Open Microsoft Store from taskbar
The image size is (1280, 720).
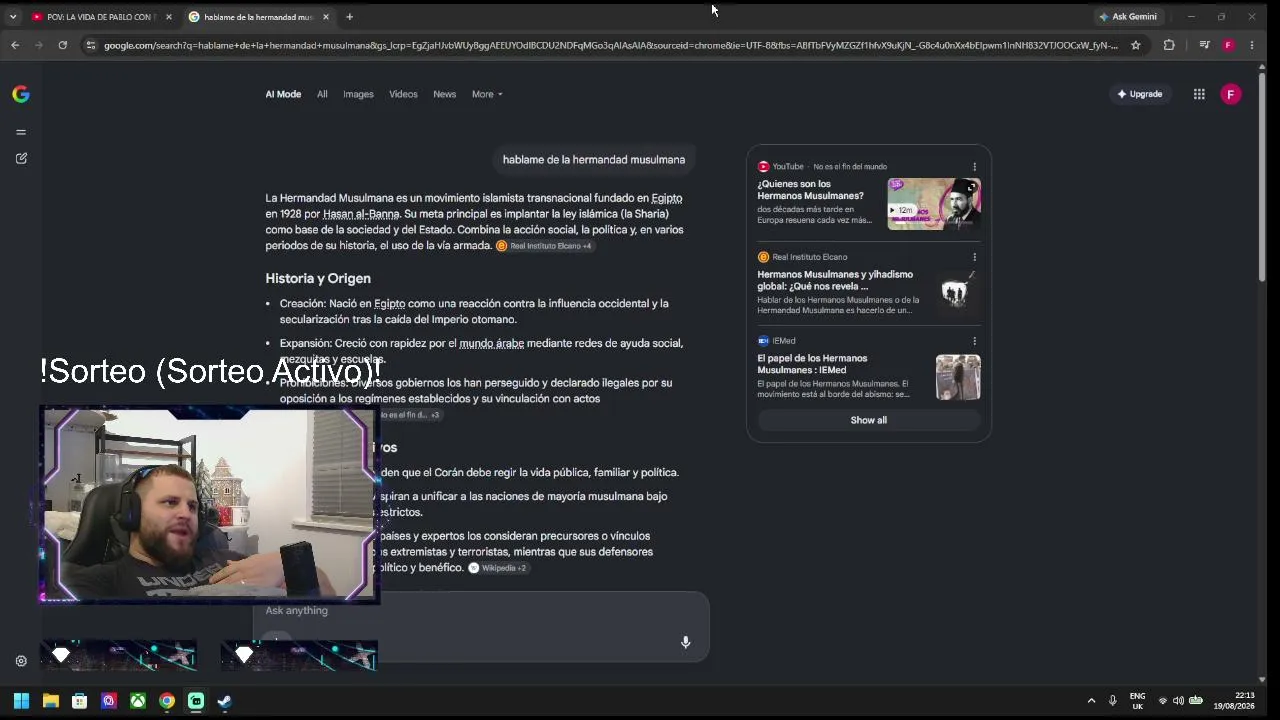pos(79,701)
